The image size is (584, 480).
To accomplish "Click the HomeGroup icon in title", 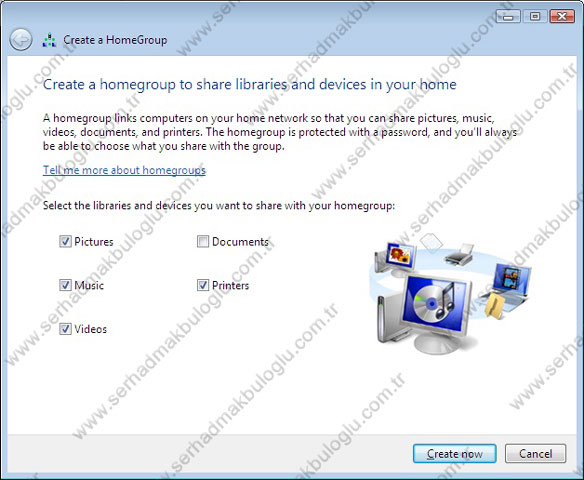I will point(49,40).
